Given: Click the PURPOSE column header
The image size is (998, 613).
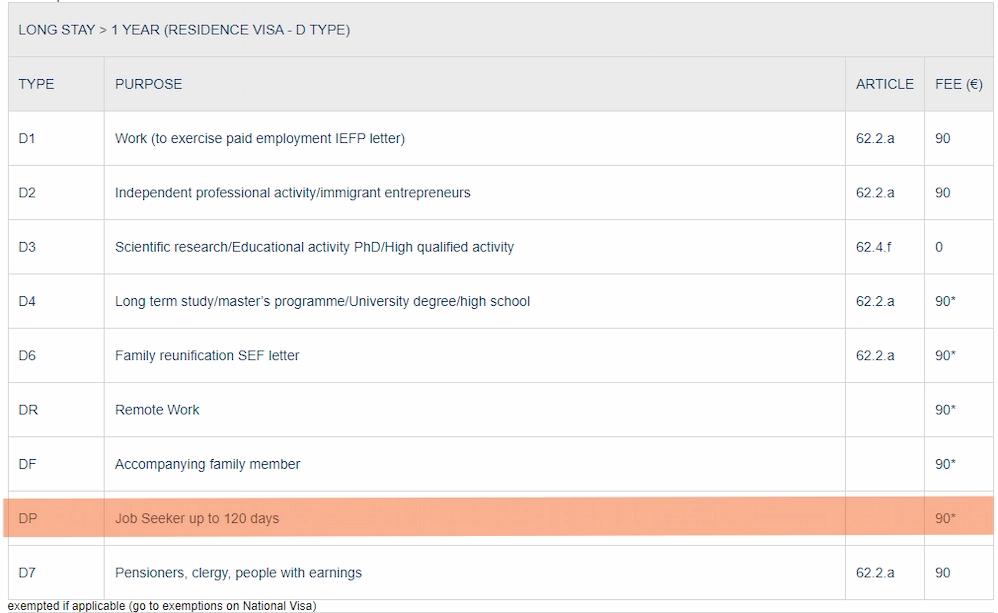Looking at the screenshot, I should coord(148,84).
